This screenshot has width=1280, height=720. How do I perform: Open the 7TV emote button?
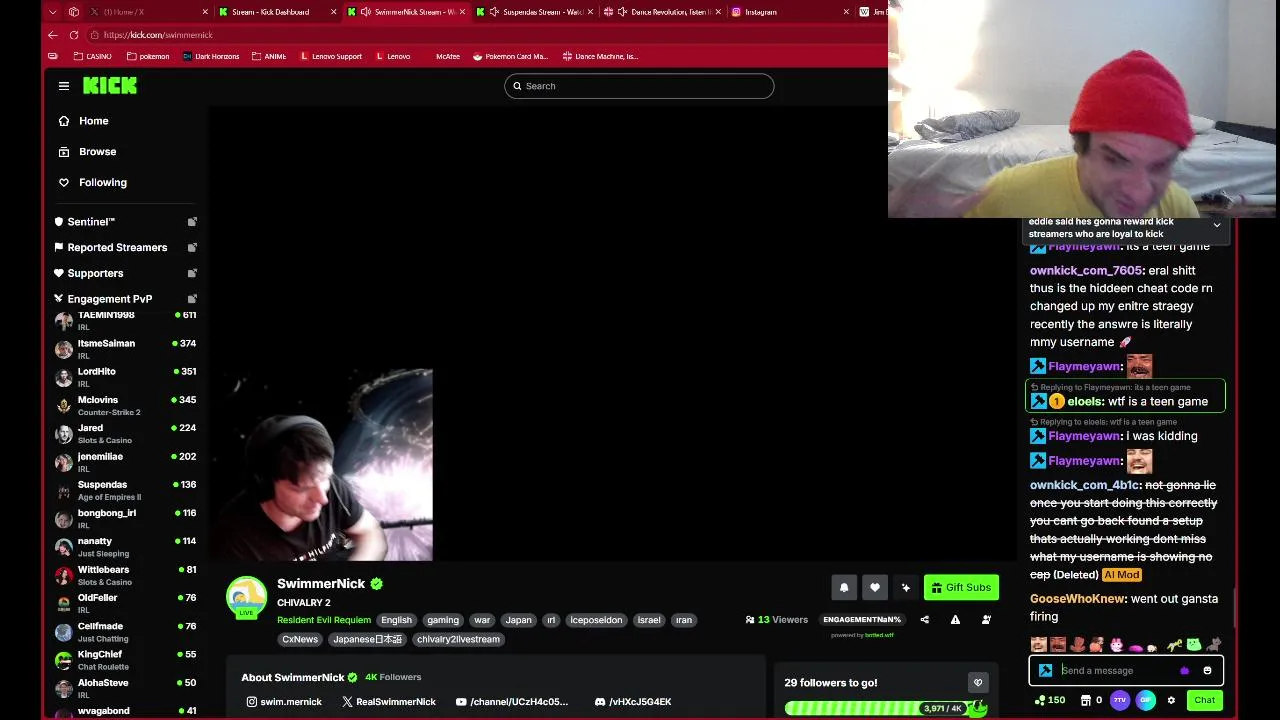tap(1122, 700)
